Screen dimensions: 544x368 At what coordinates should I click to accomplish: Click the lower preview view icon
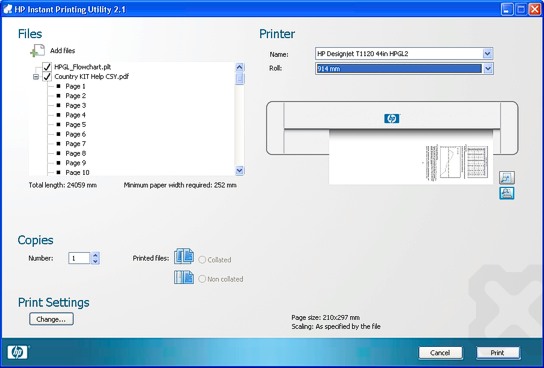coord(507,193)
